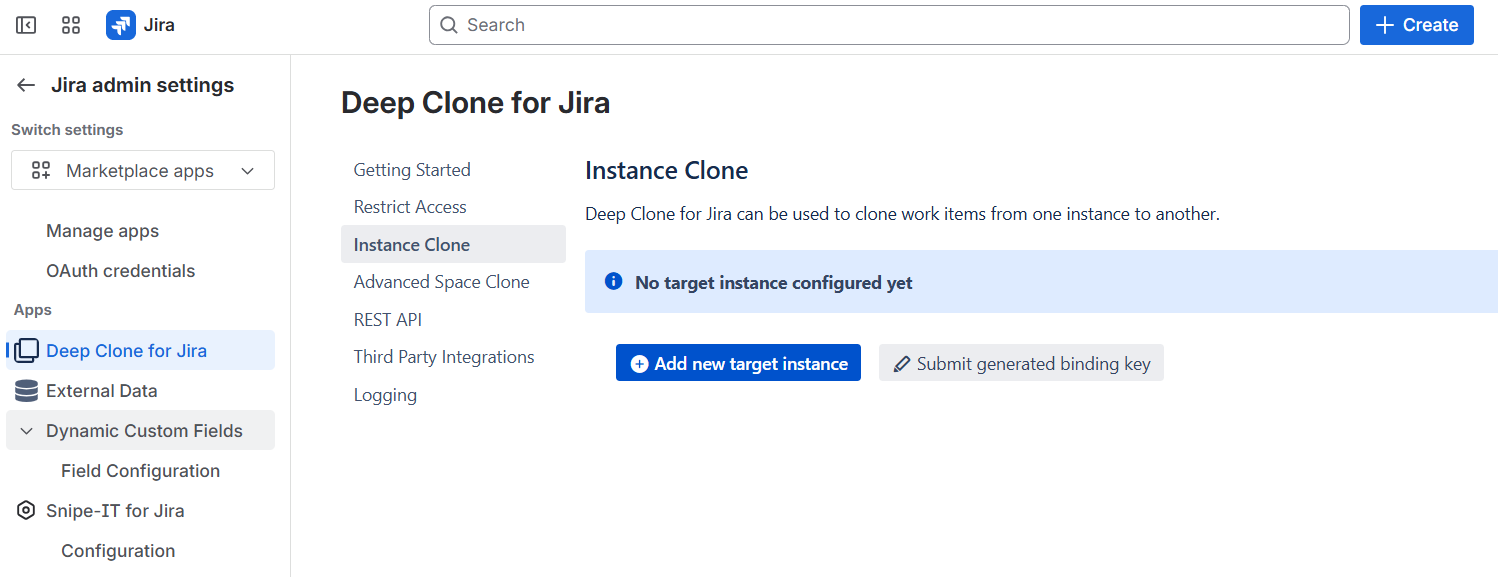This screenshot has width=1498, height=577.
Task: Click the External Data database icon
Action: (27, 391)
